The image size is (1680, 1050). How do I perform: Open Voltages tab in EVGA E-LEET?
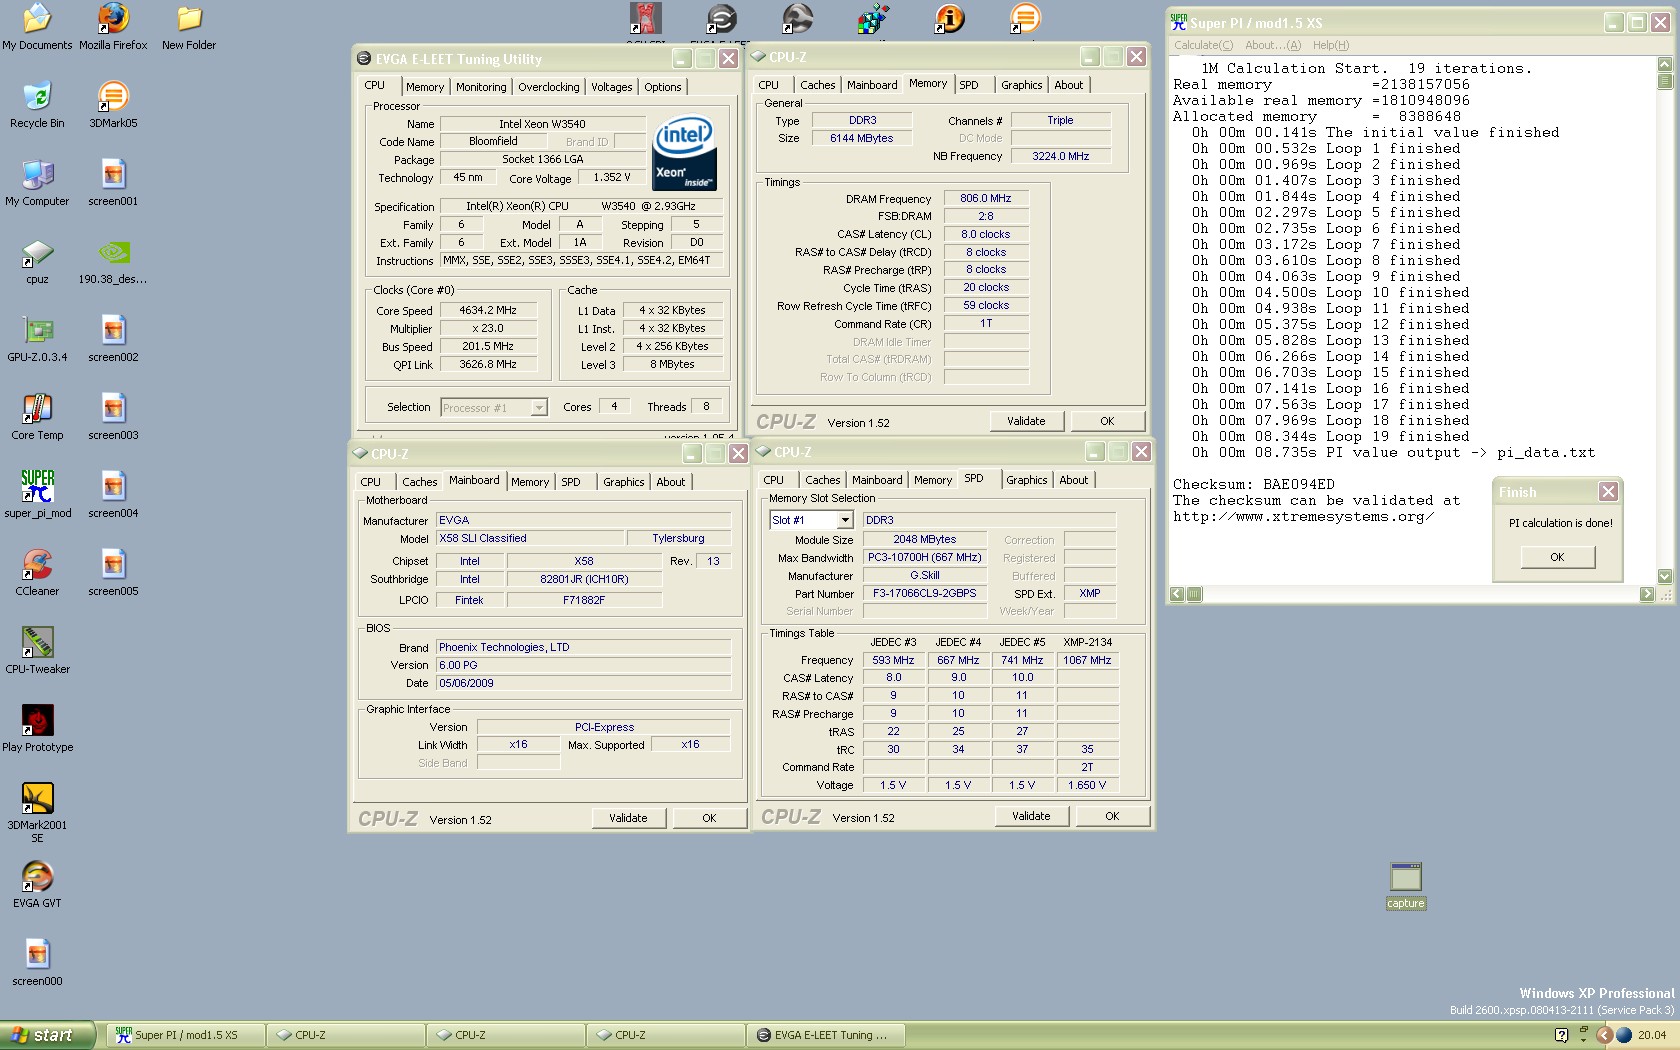coord(611,87)
